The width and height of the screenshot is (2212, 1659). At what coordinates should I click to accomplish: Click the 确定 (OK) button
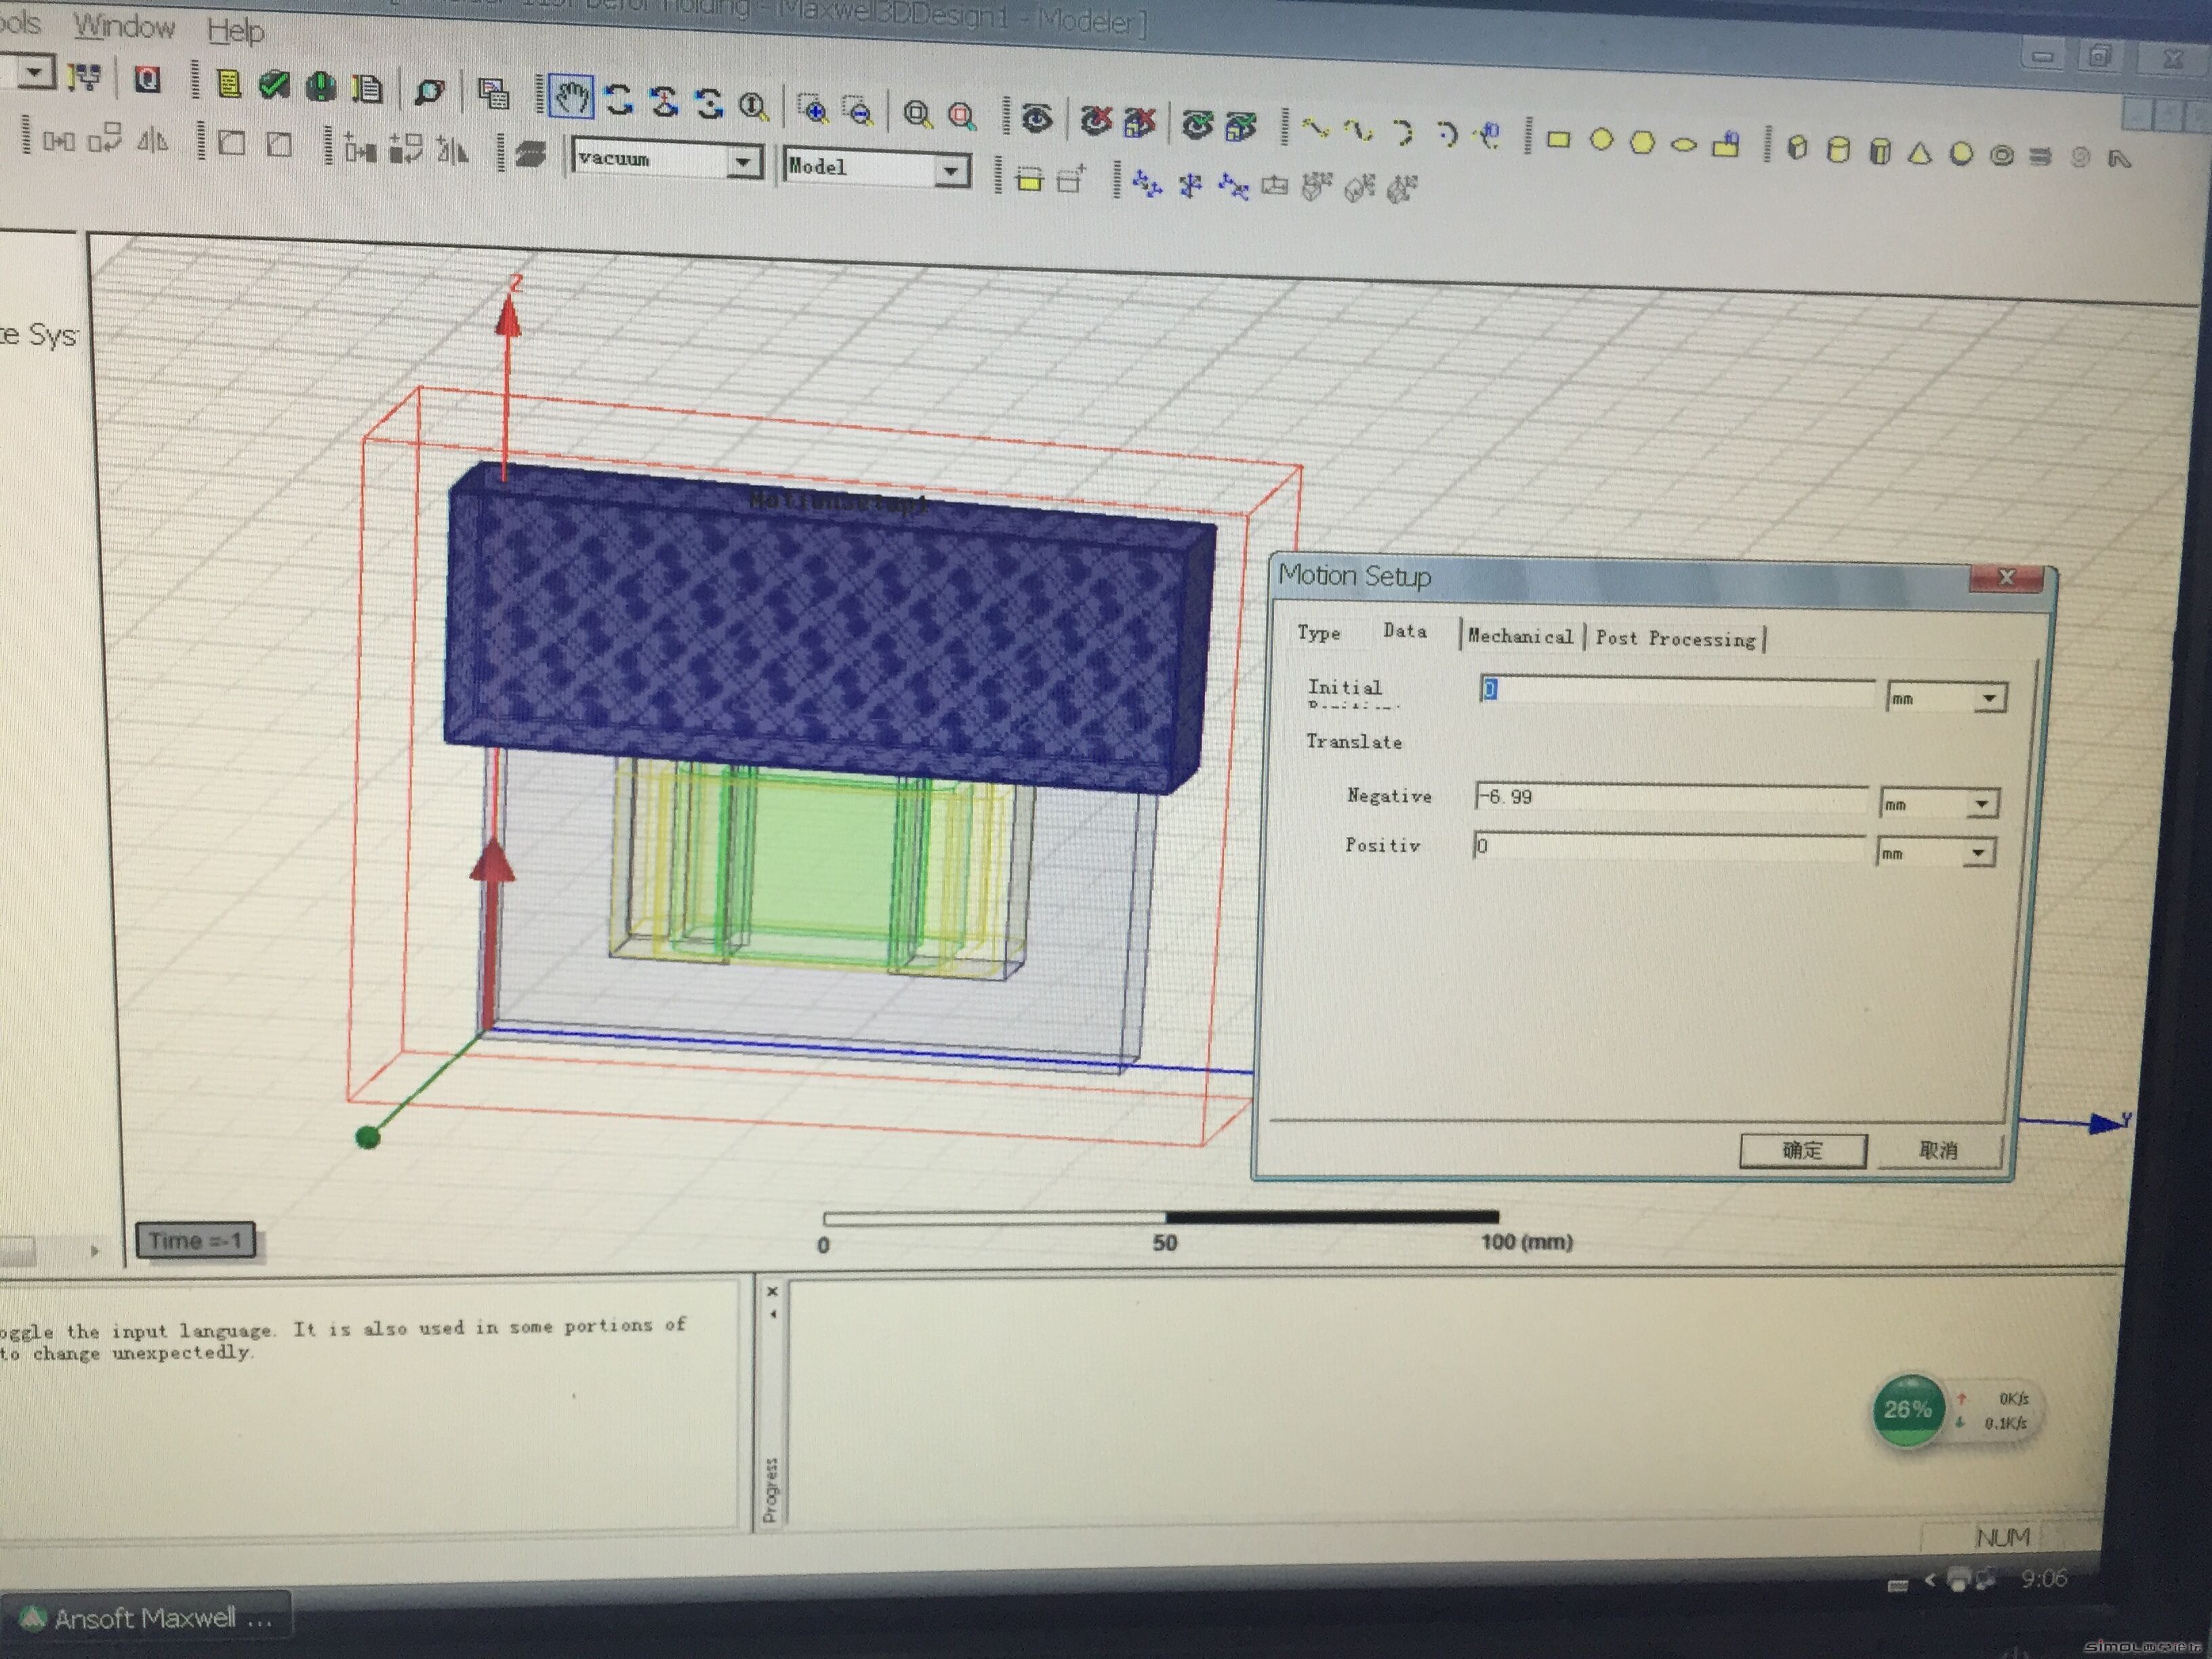pyautogui.click(x=1803, y=1150)
